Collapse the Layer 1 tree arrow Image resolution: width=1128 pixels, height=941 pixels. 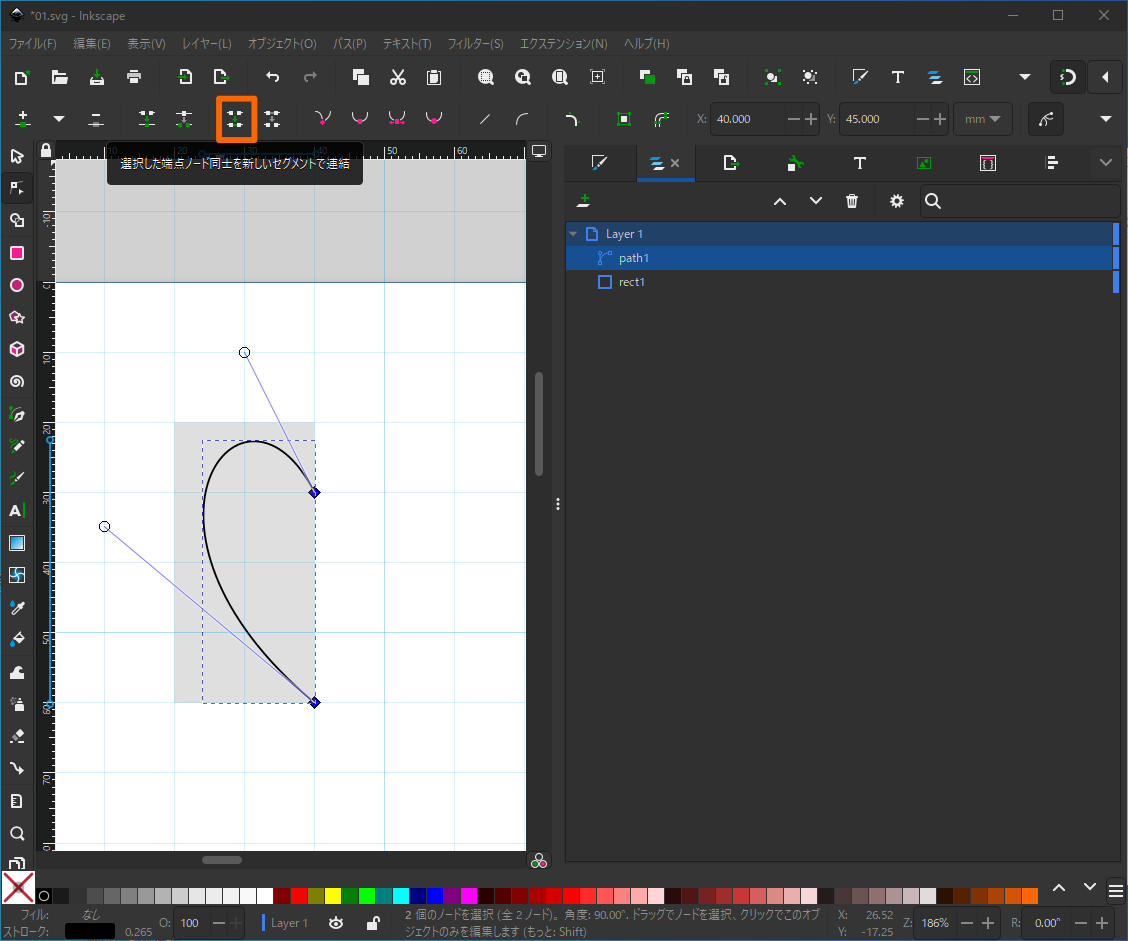click(x=573, y=234)
